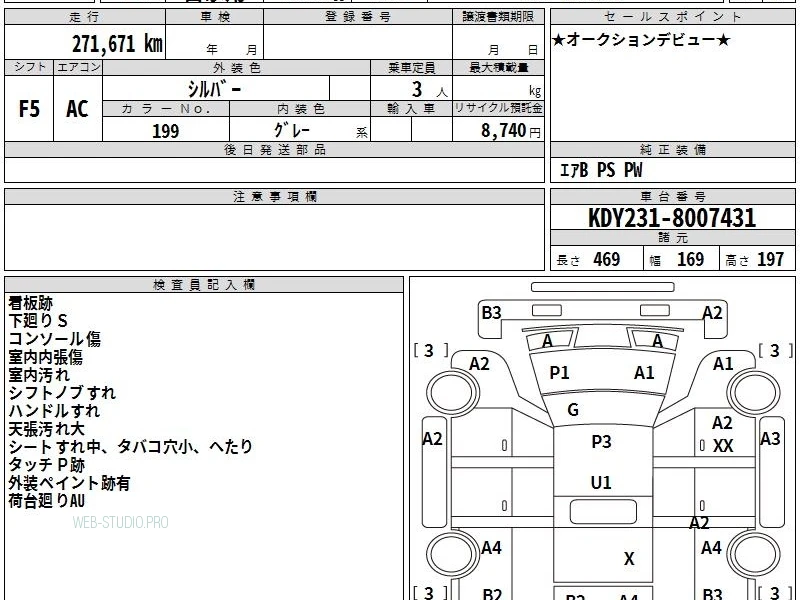This screenshot has width=800, height=600.
Task: Click the 車検 header cell
Action: (215, 16)
